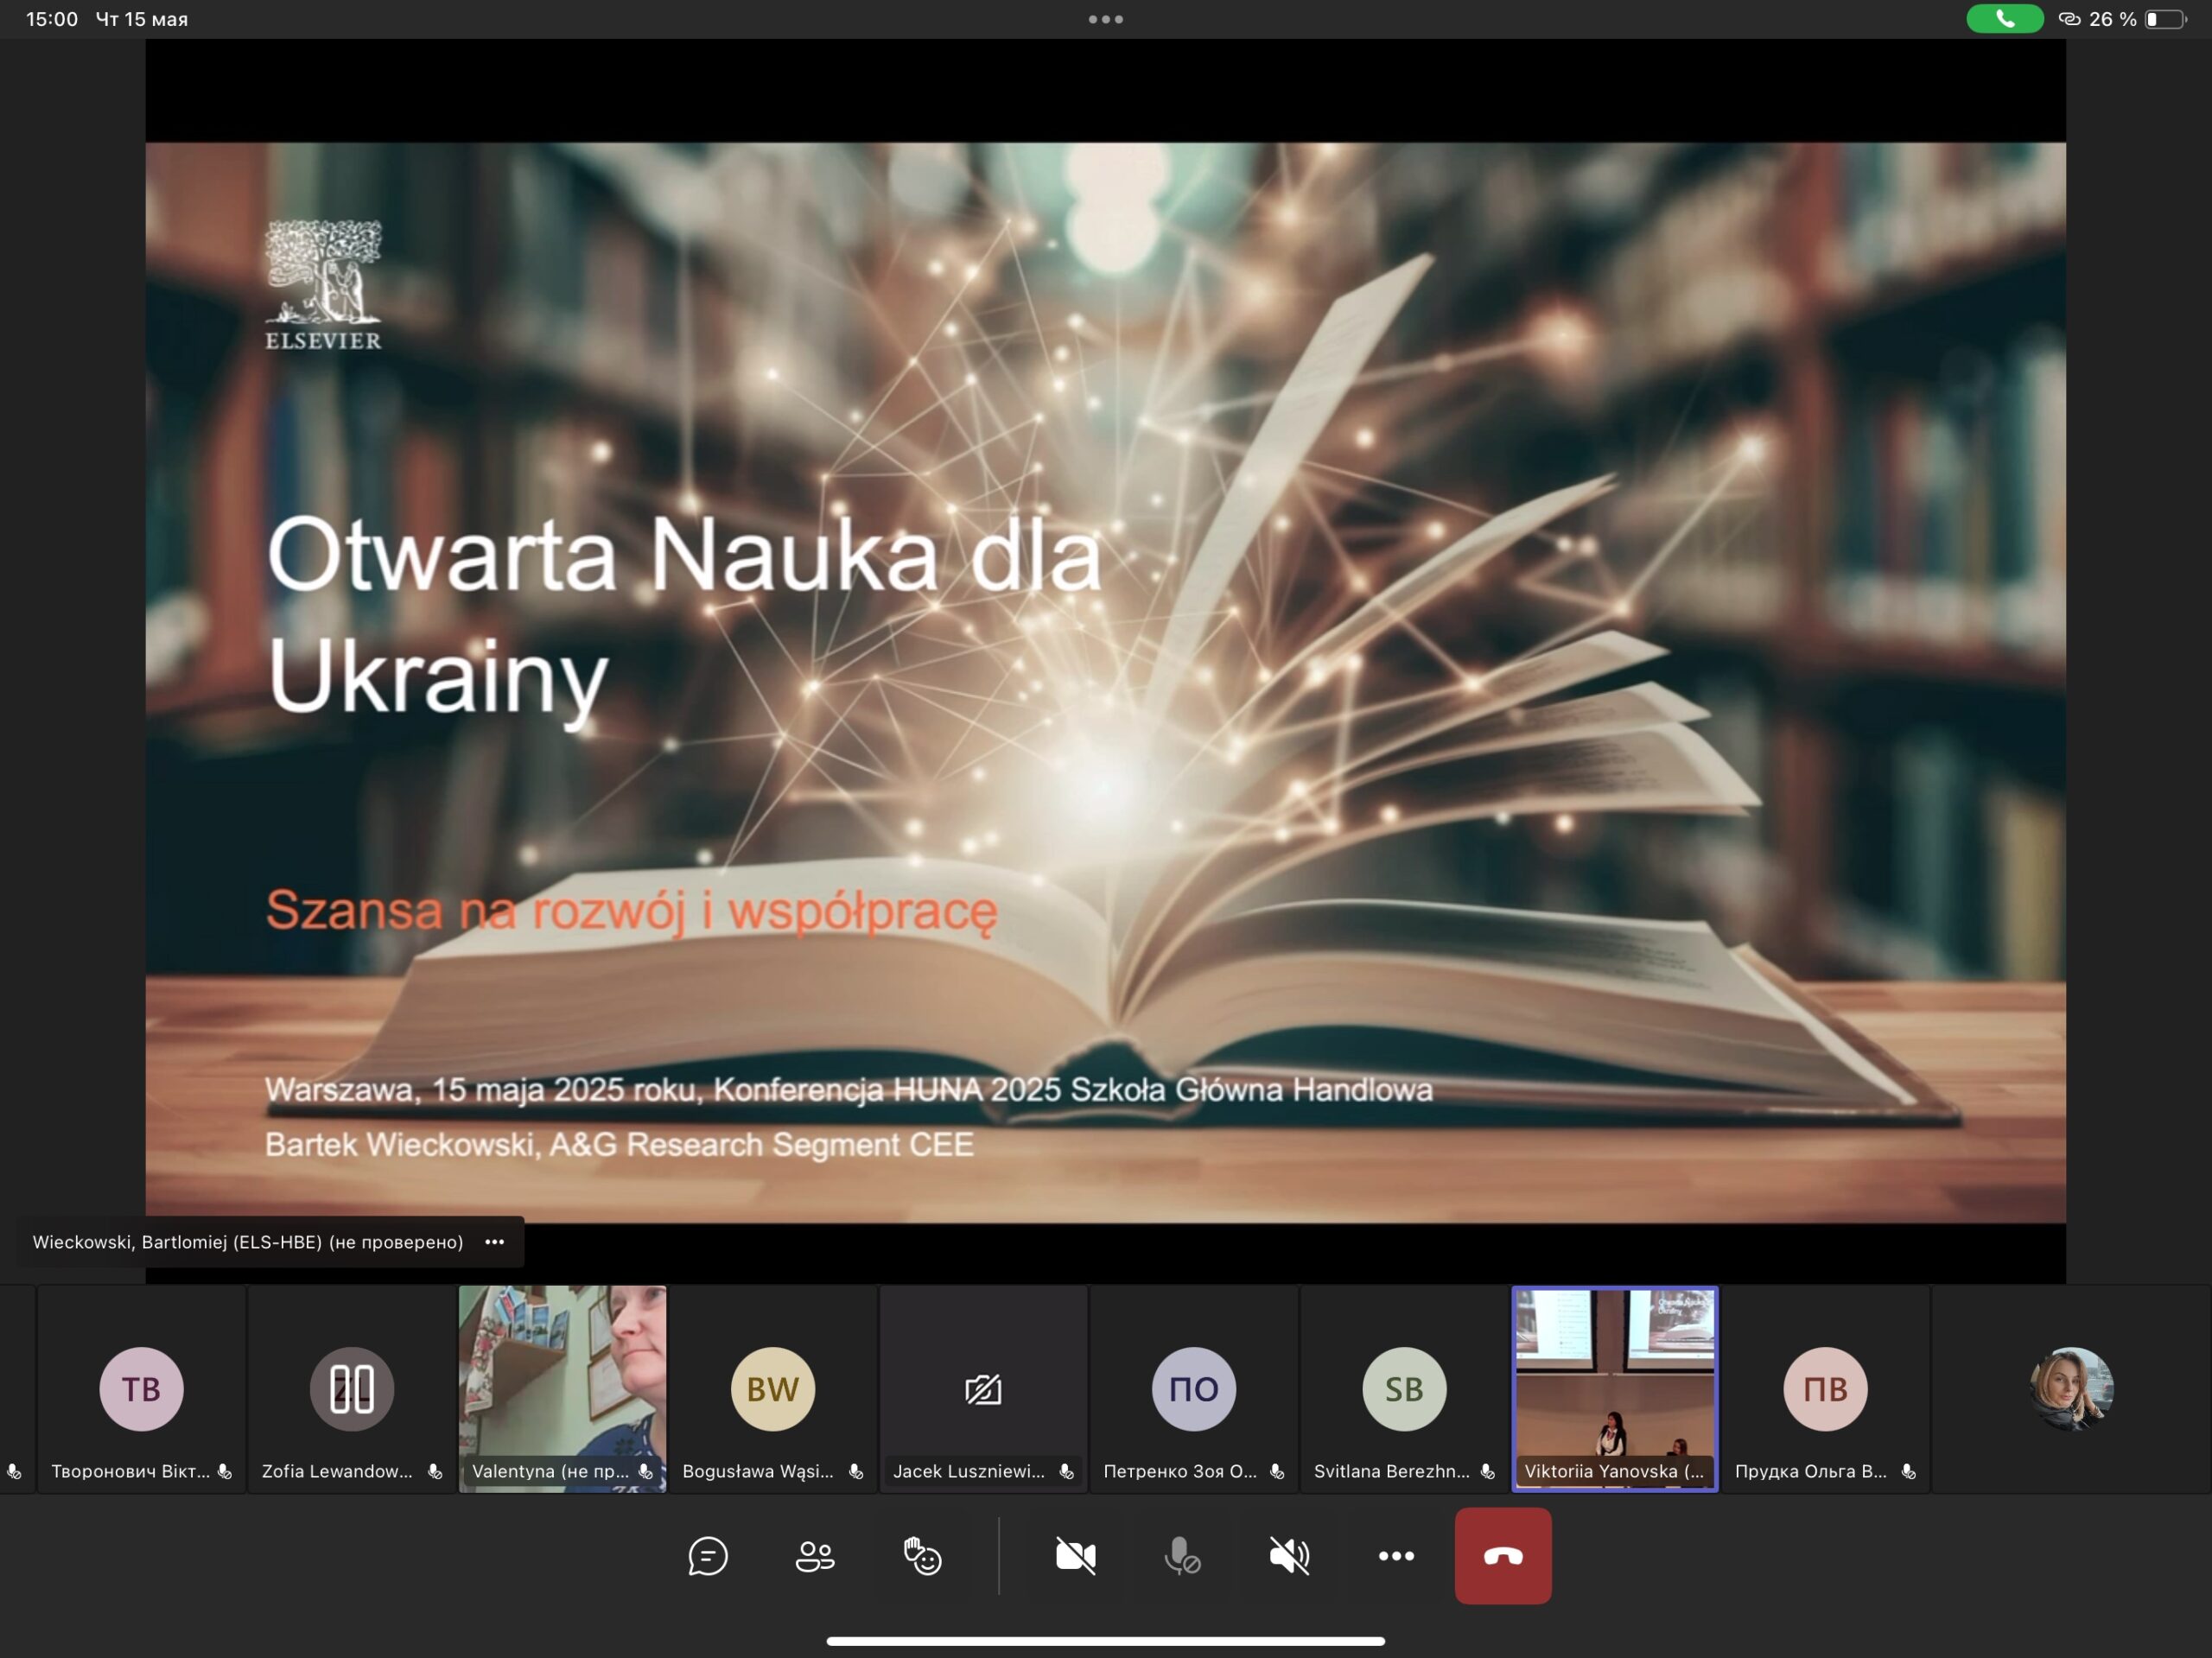Open more actions in call toolbar
Screen dimensions: 2212x1658
(x=1396, y=1555)
